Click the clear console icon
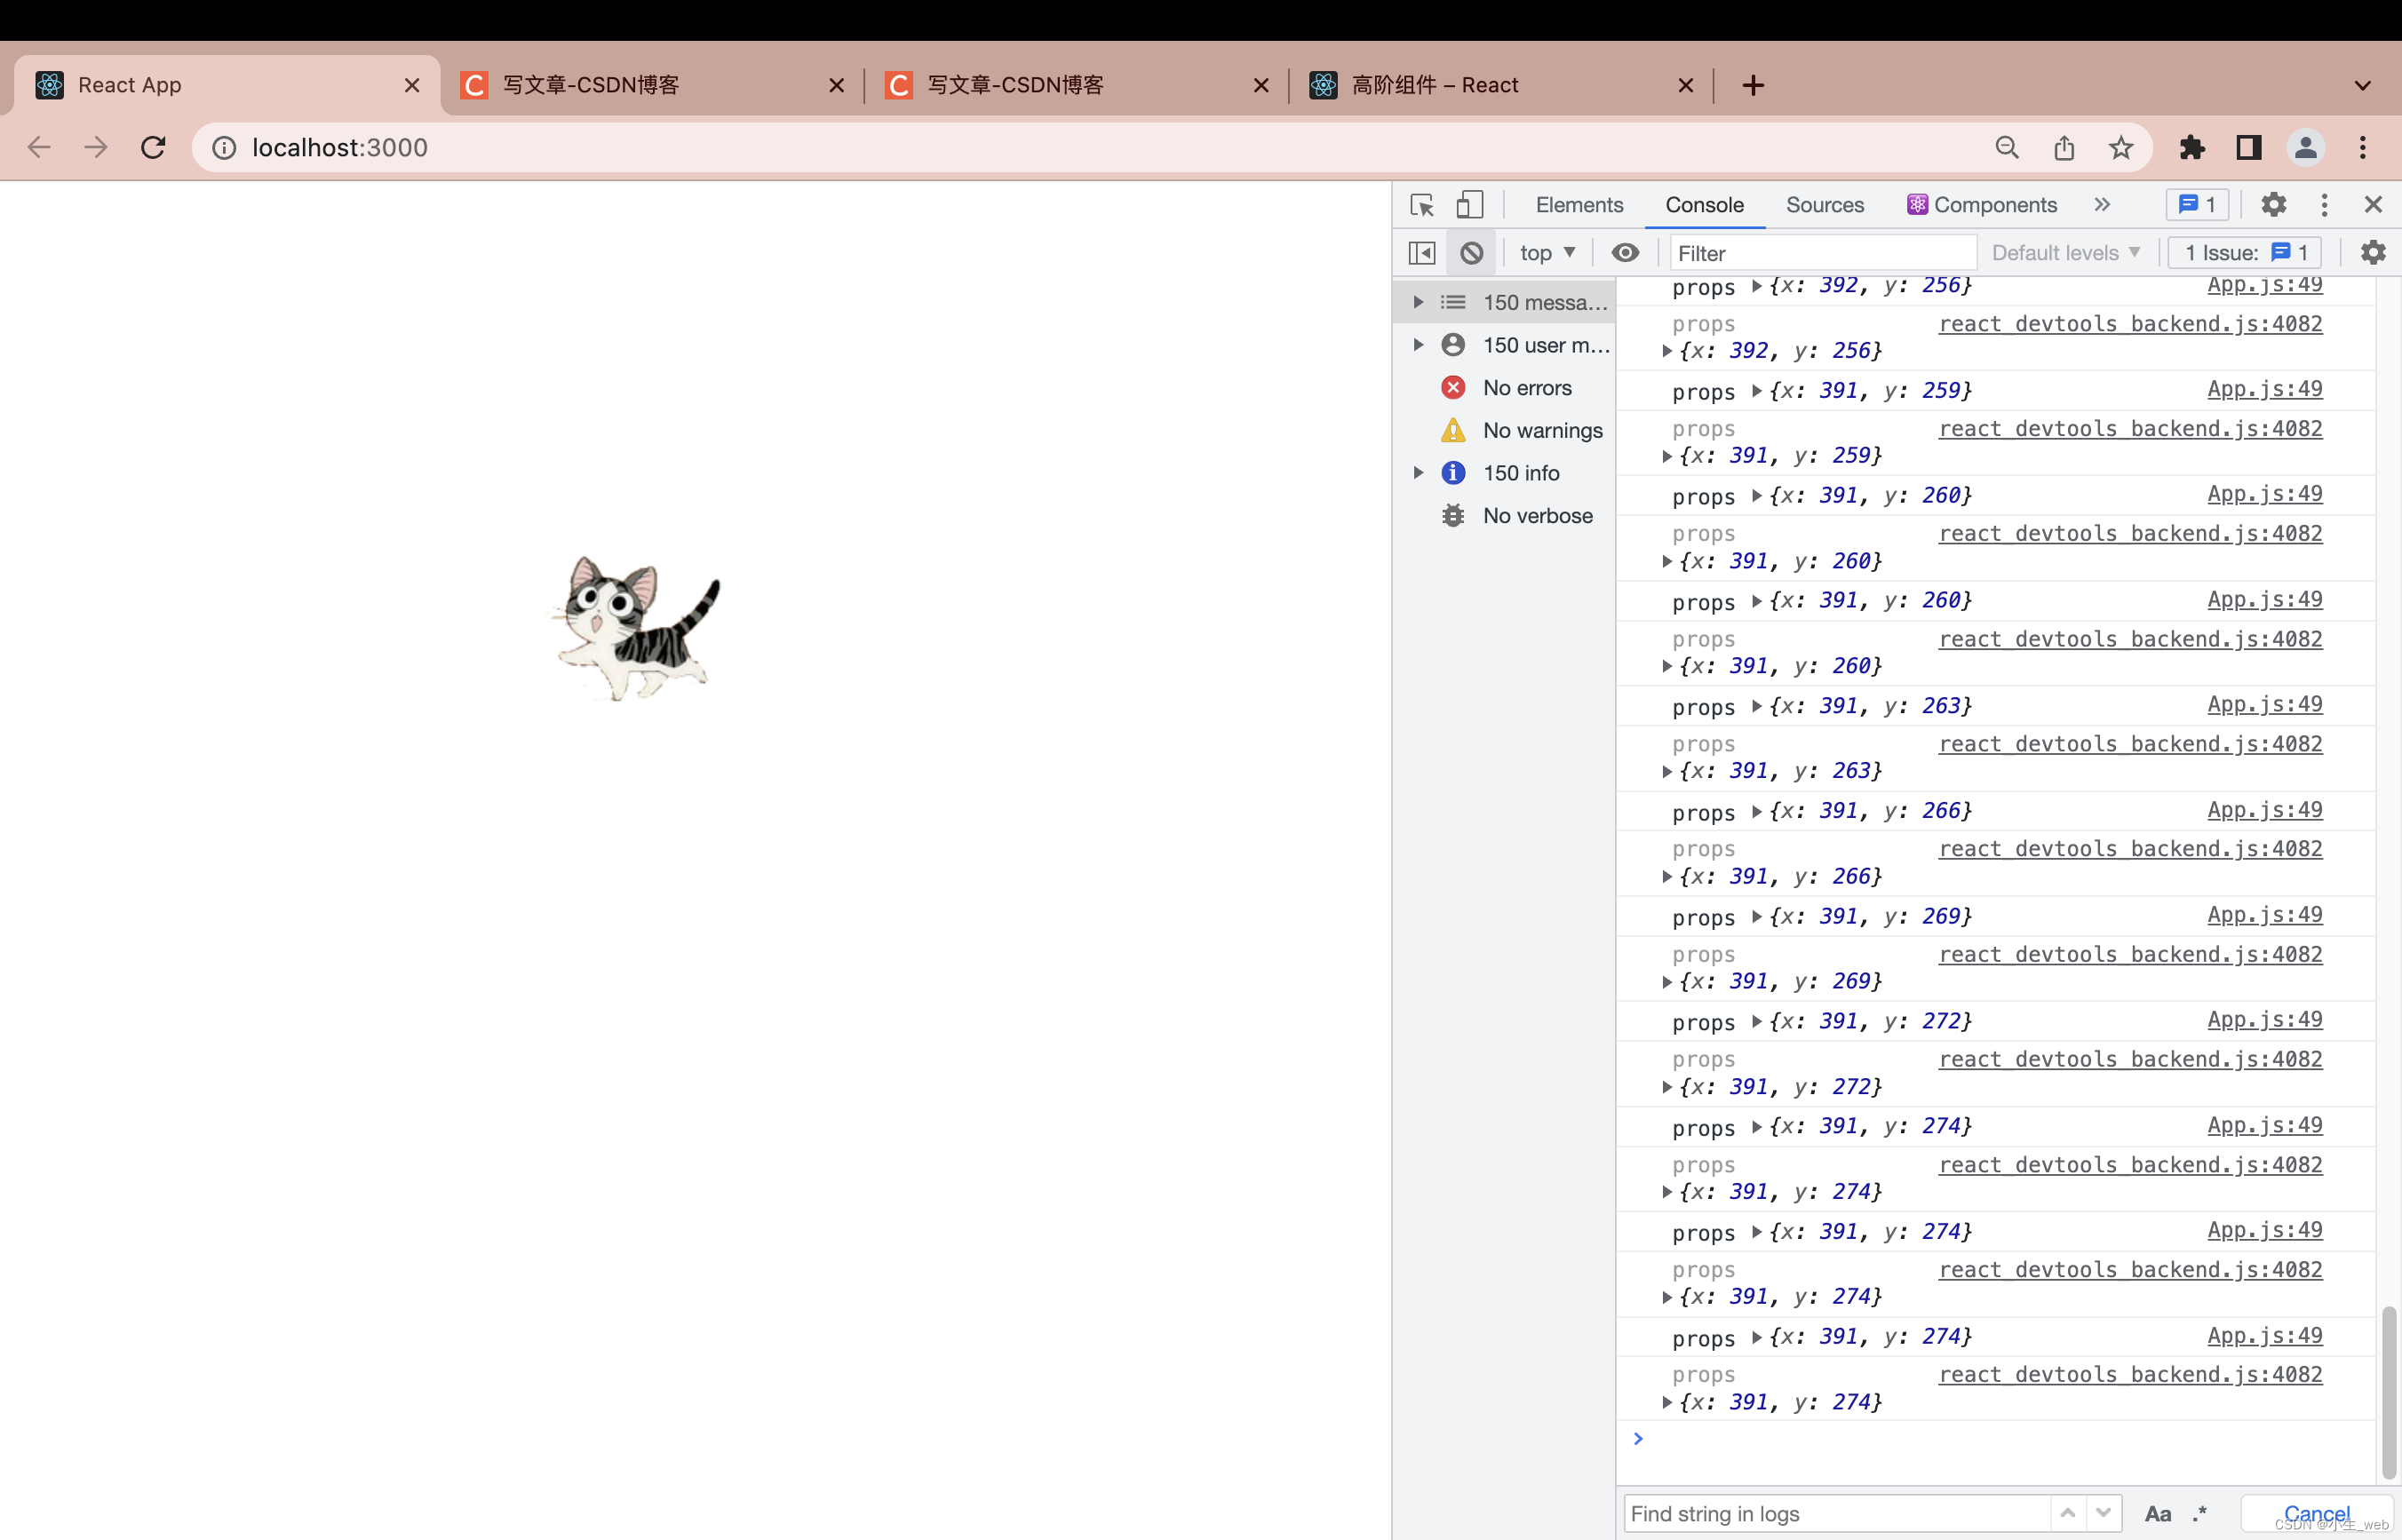This screenshot has width=2402, height=1540. (x=1474, y=252)
